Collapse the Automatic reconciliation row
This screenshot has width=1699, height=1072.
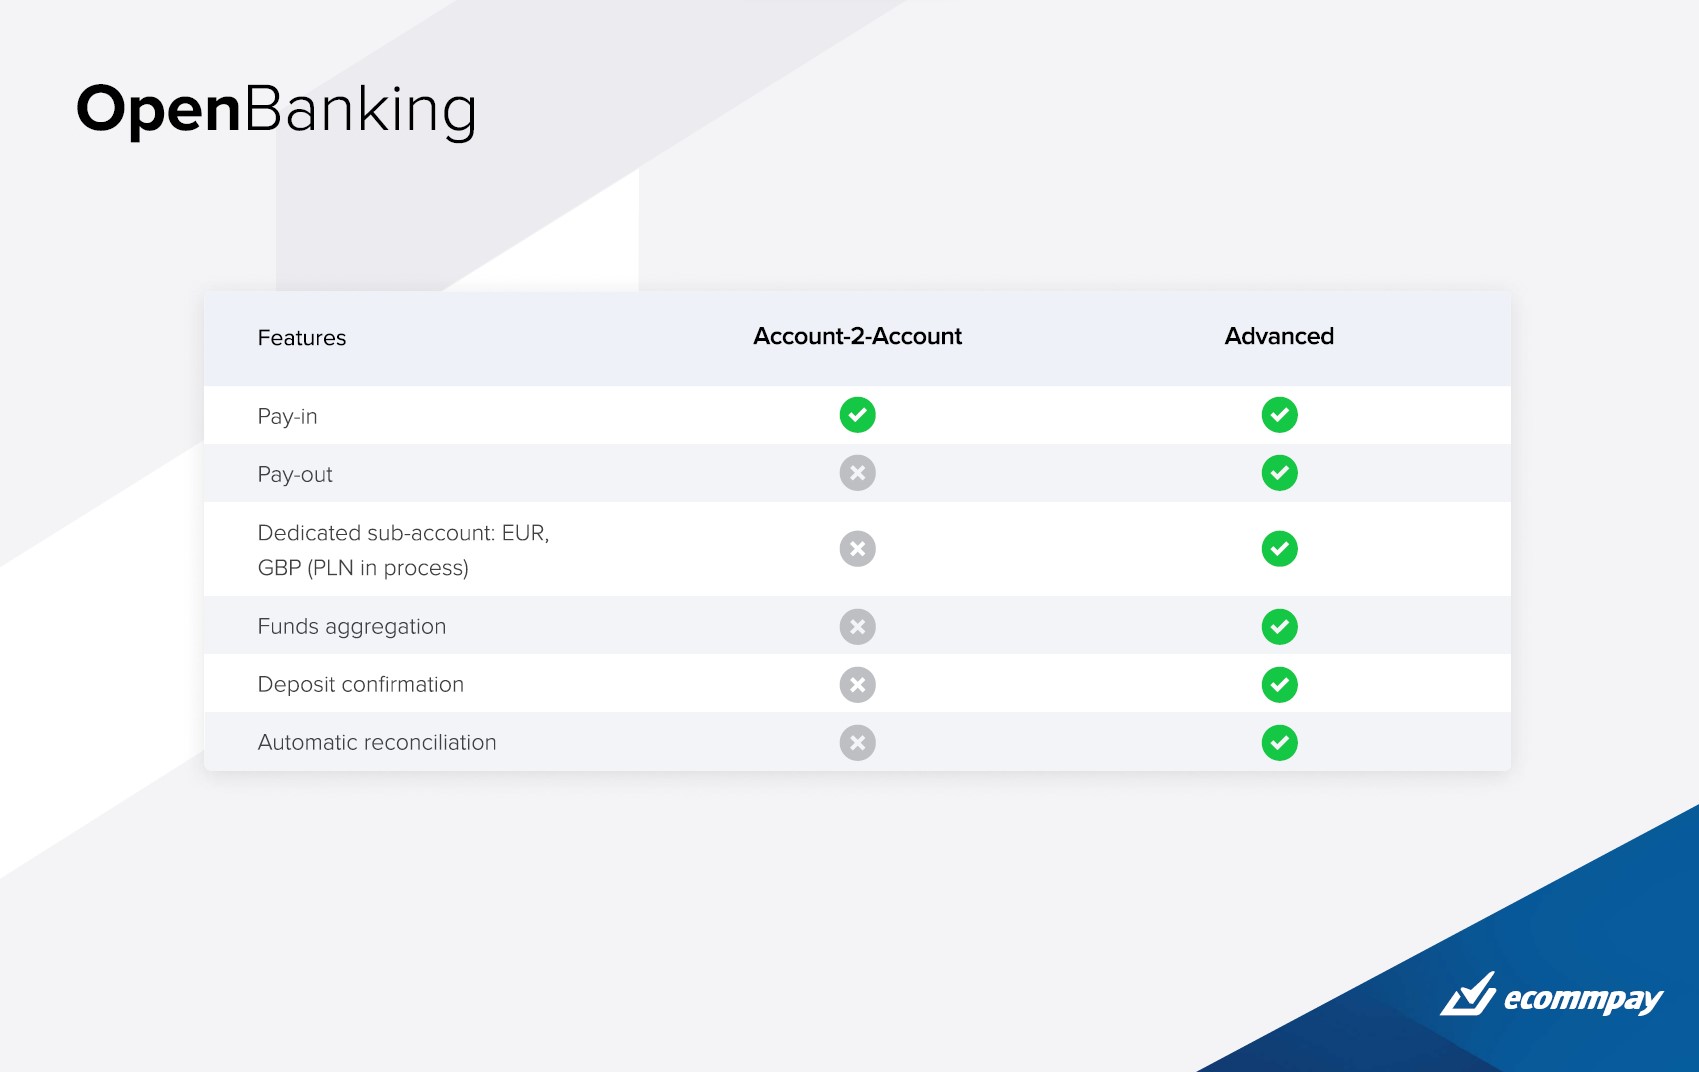tap(377, 742)
